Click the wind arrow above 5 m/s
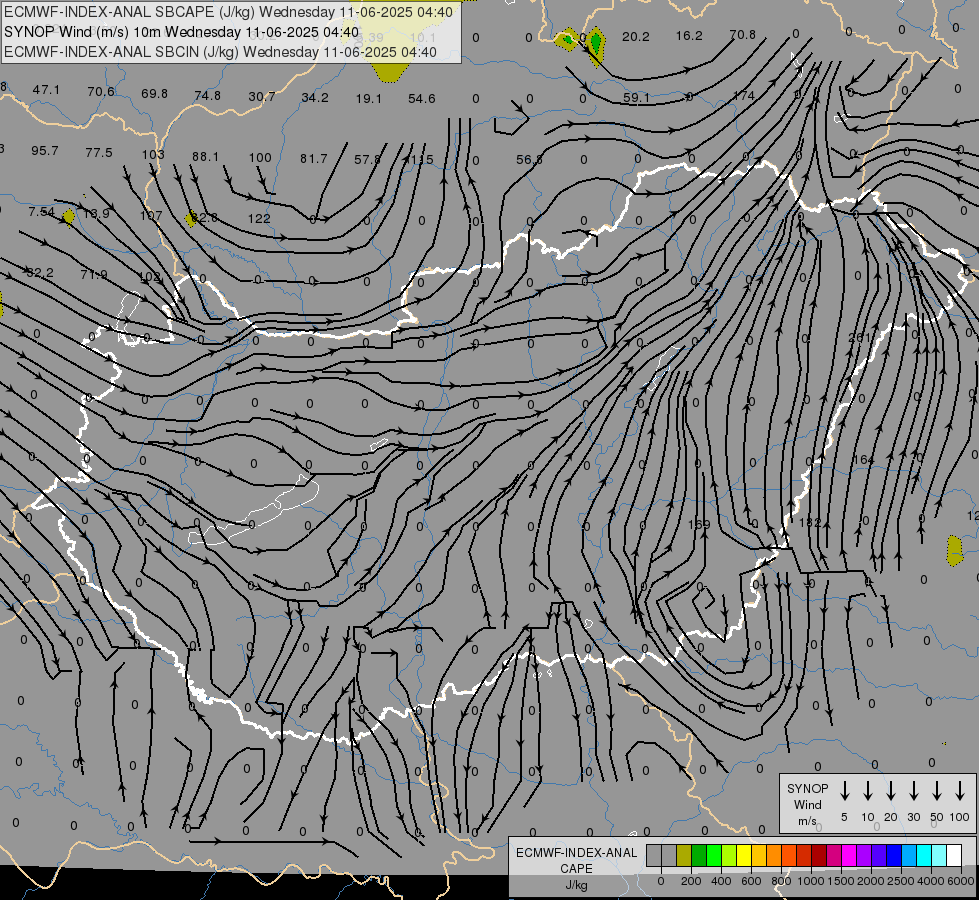This screenshot has height=900, width=979. tap(844, 791)
